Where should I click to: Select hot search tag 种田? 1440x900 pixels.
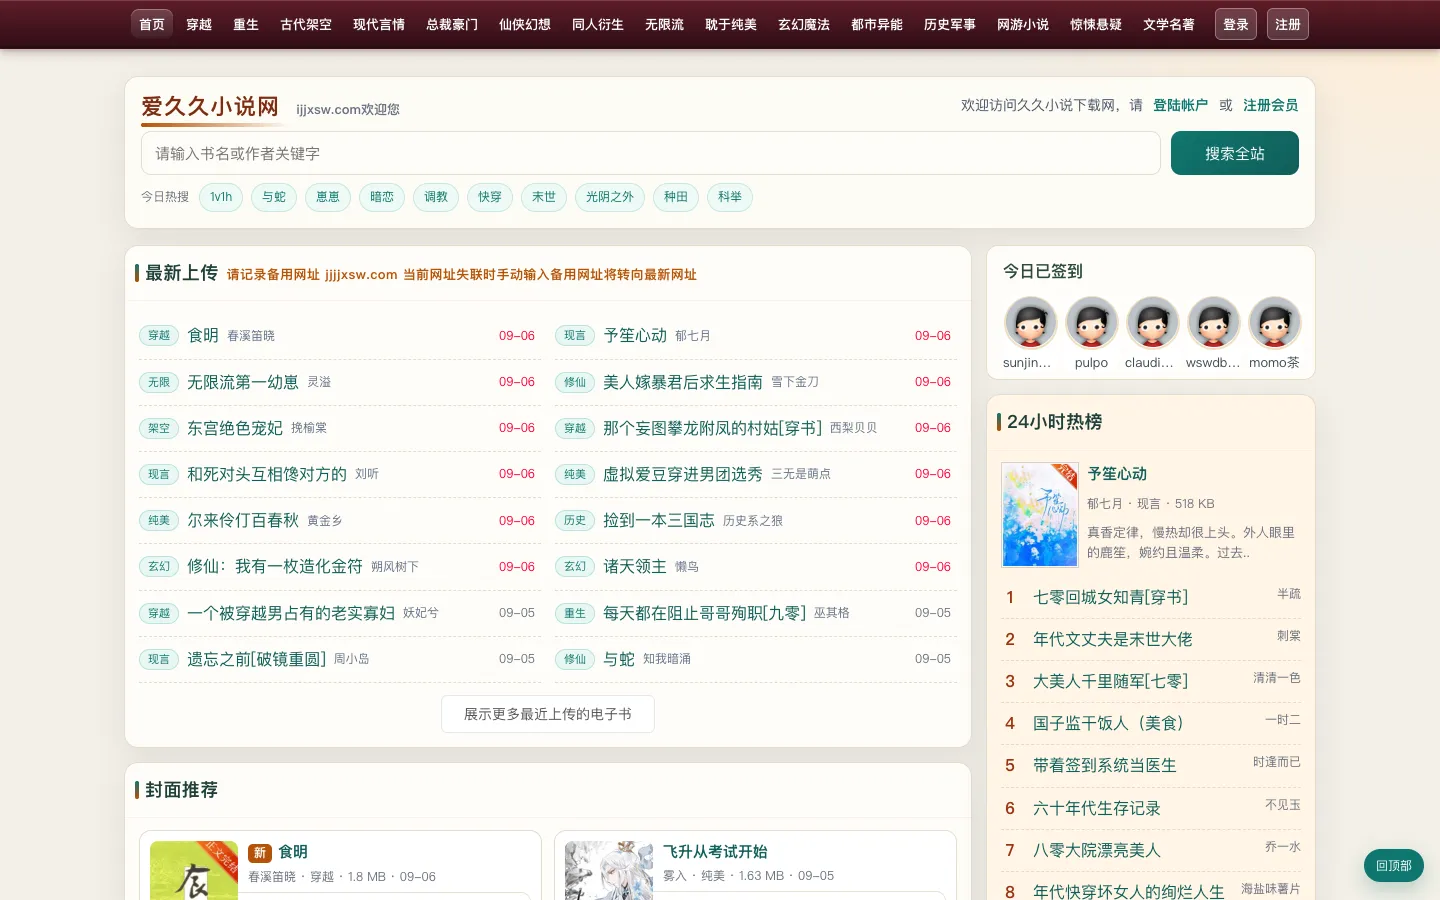click(676, 197)
